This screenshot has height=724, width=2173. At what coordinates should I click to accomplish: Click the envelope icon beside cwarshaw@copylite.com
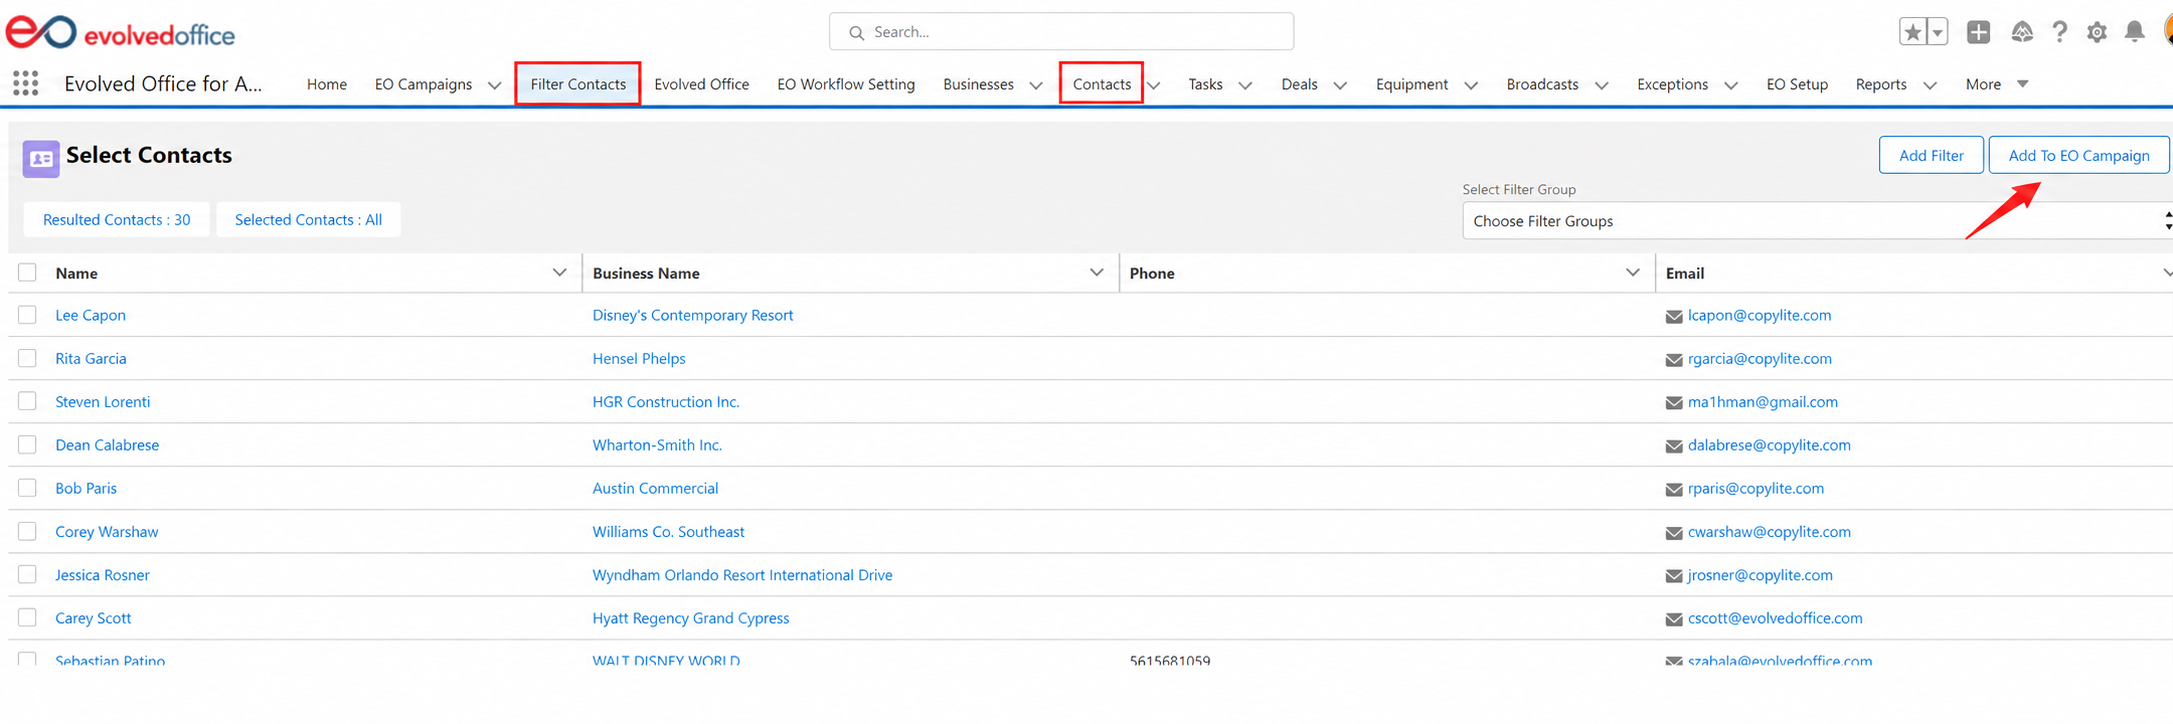[1674, 532]
